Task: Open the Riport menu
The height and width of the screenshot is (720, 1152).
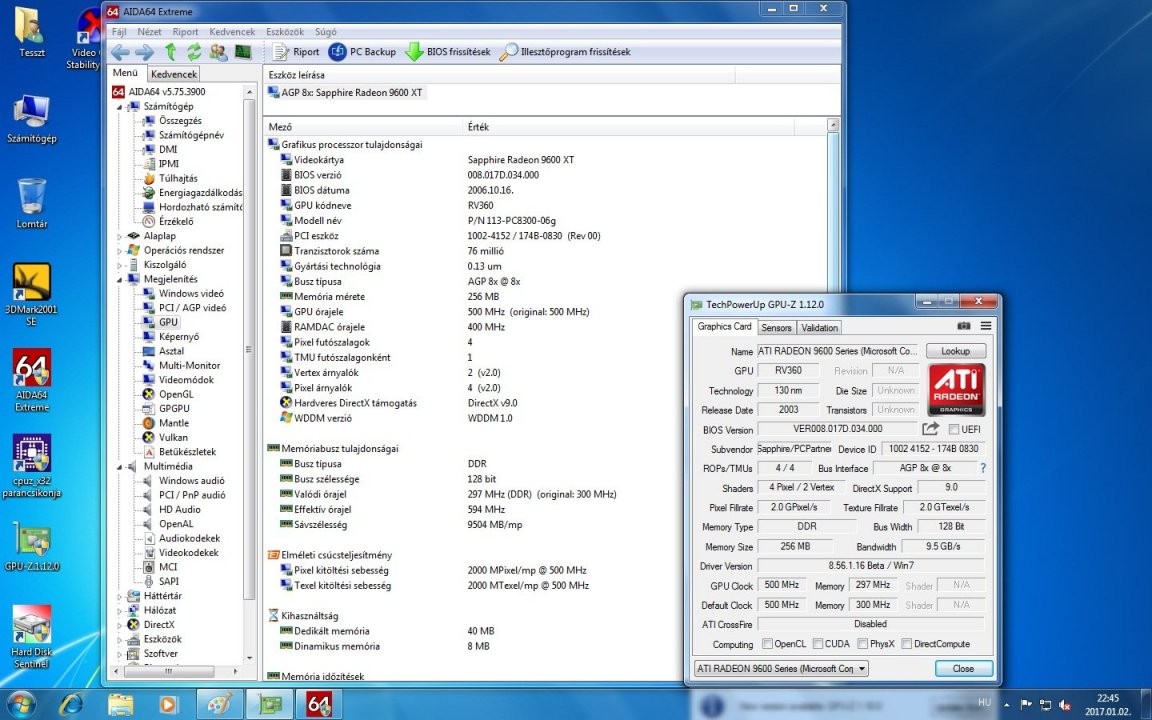Action: point(185,32)
